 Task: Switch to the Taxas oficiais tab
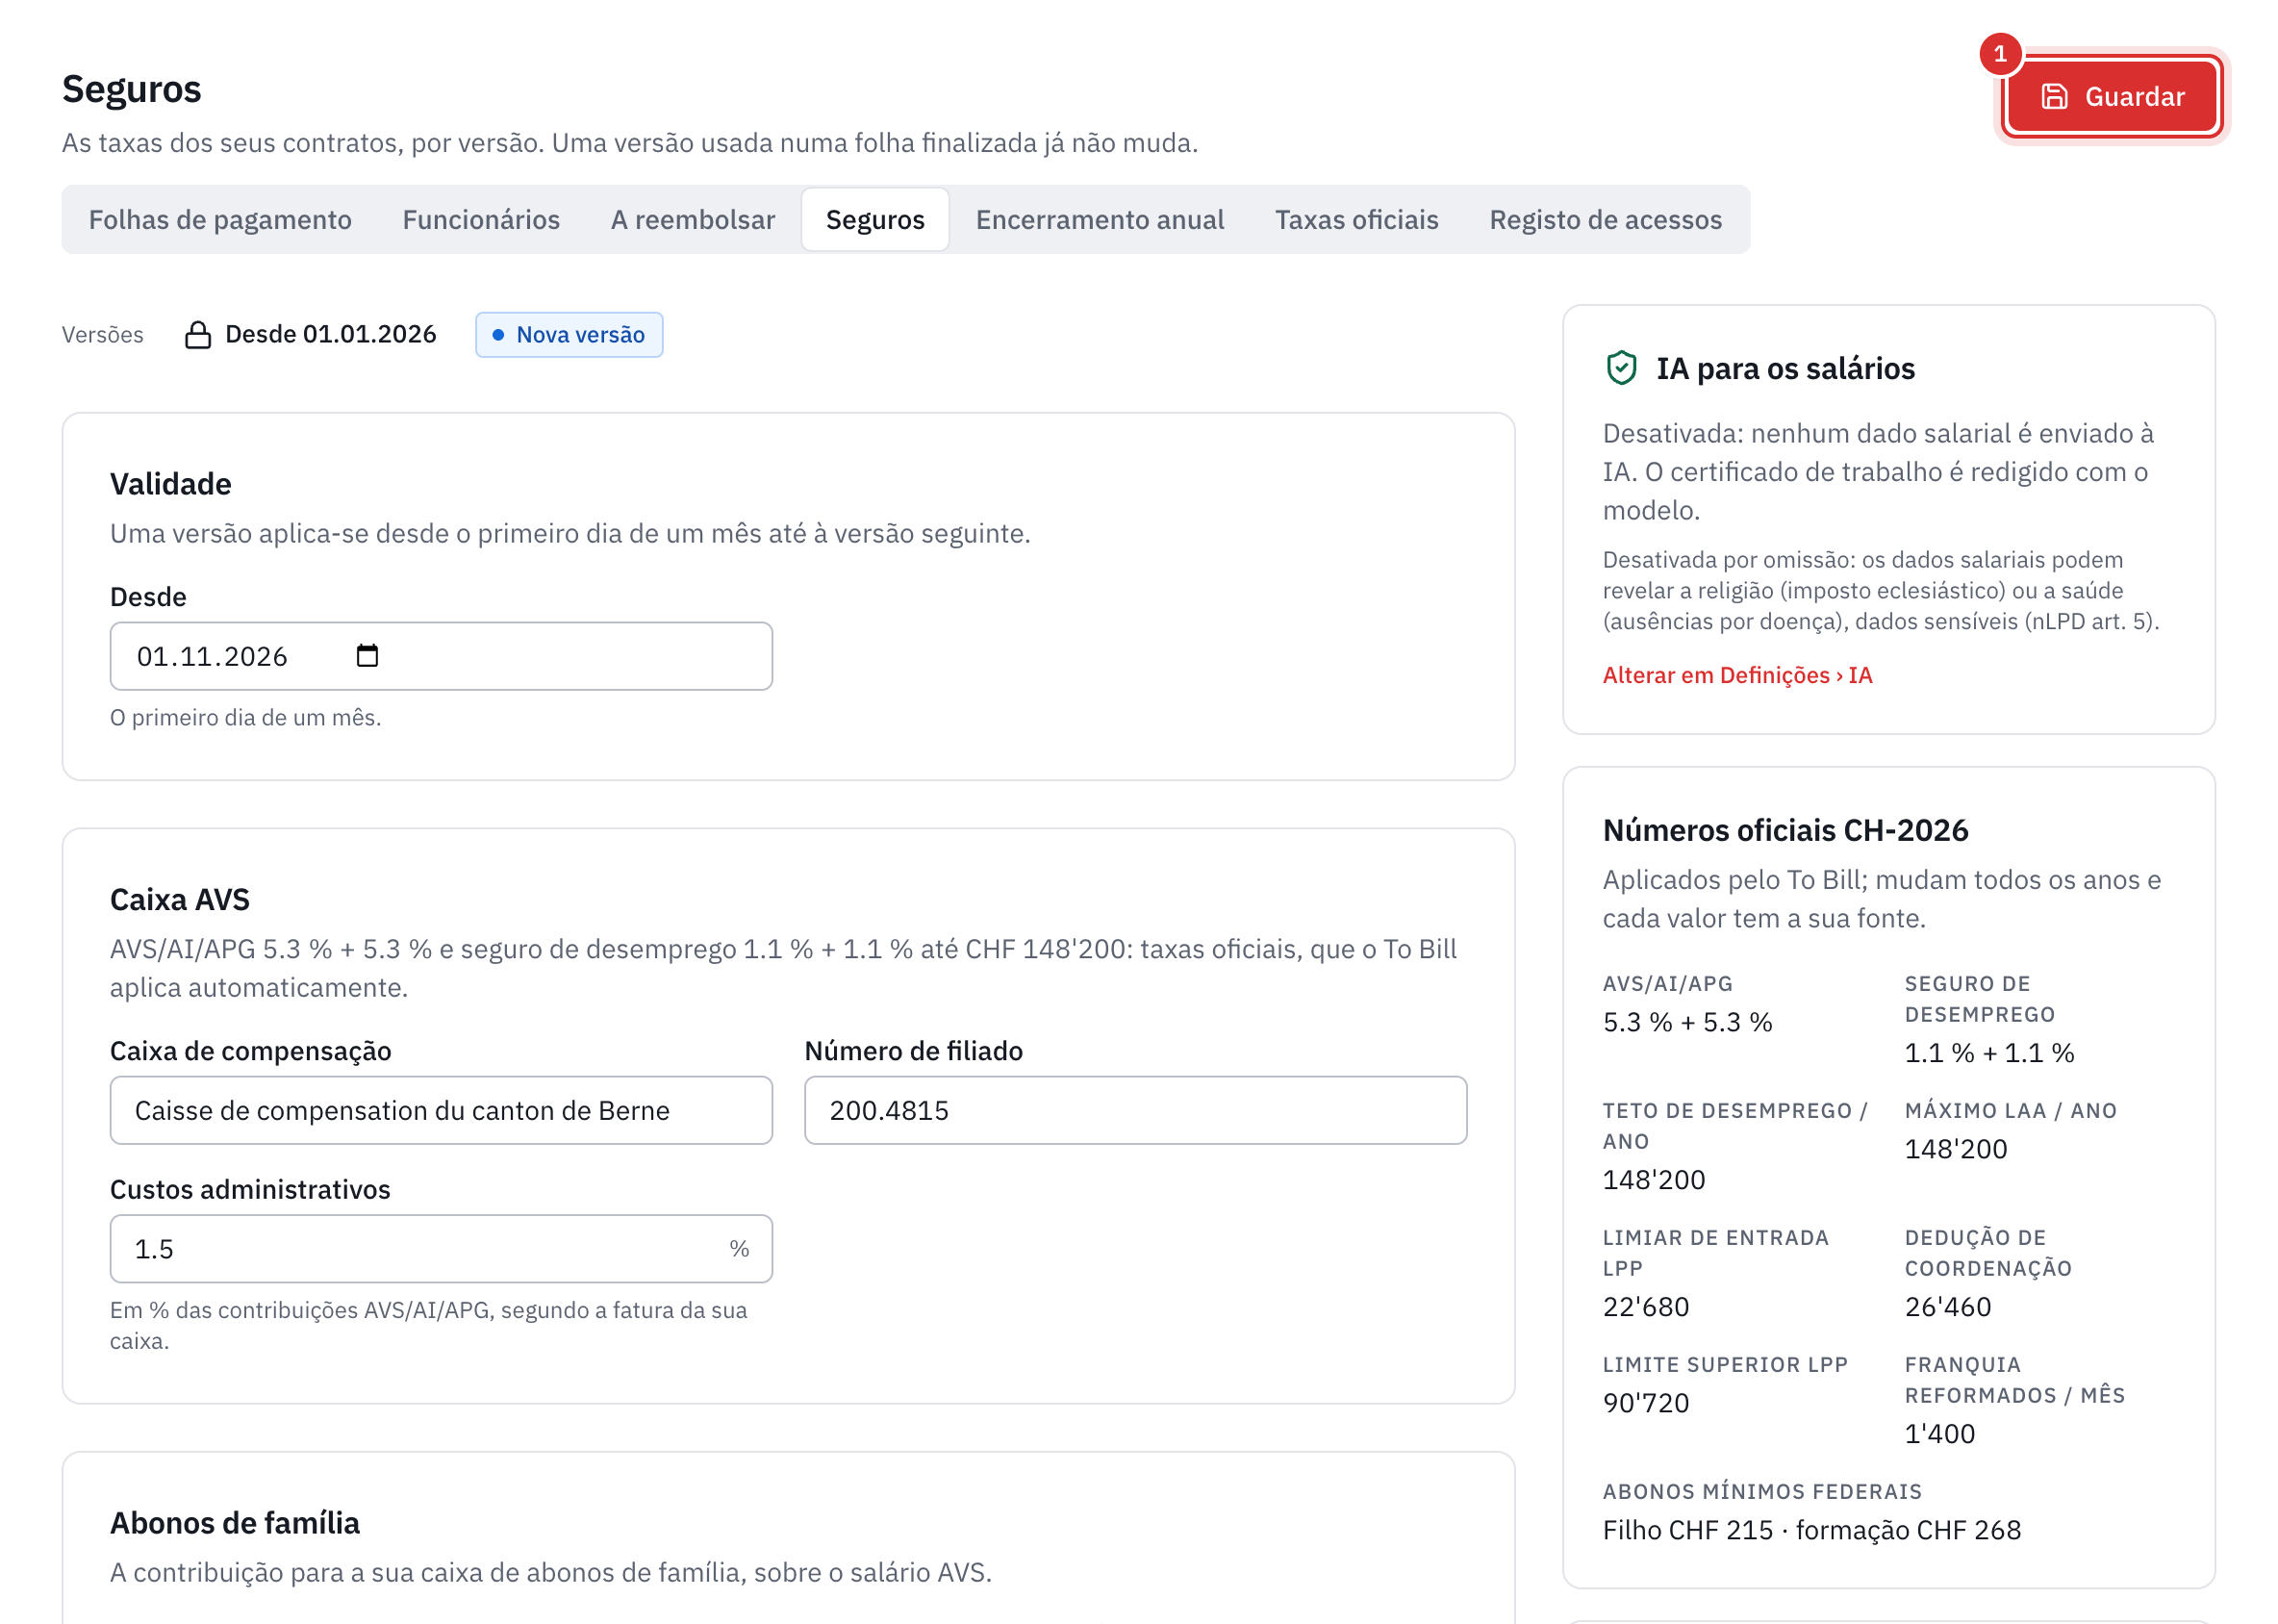tap(1356, 219)
